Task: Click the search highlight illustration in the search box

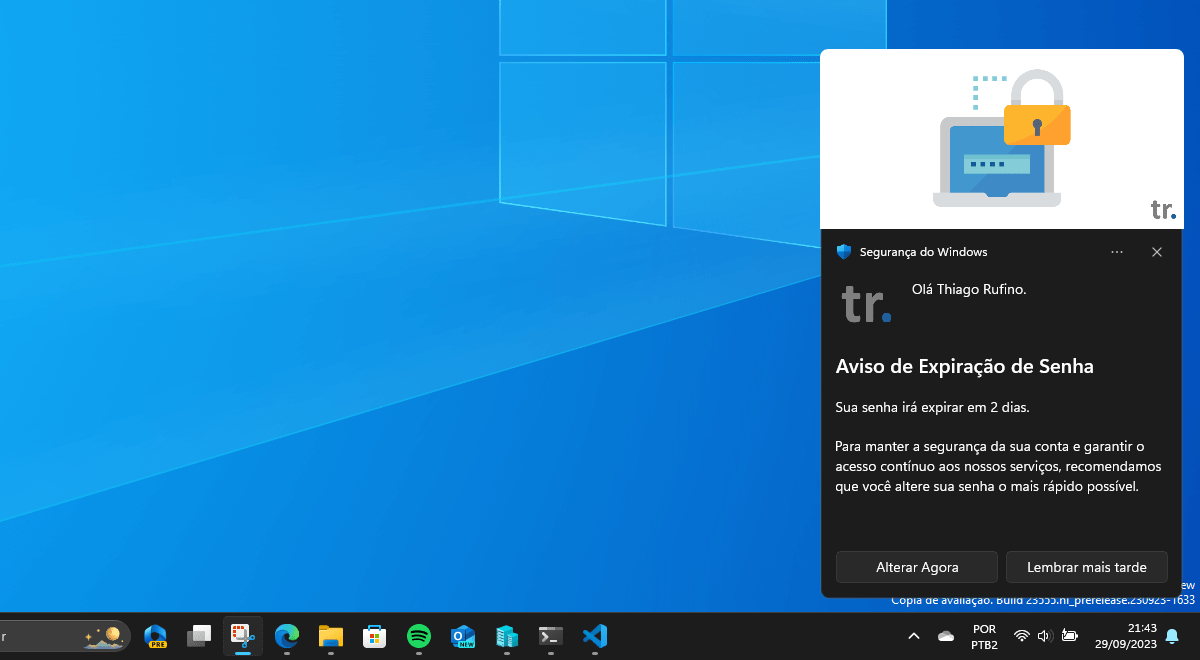Action: click(x=103, y=636)
